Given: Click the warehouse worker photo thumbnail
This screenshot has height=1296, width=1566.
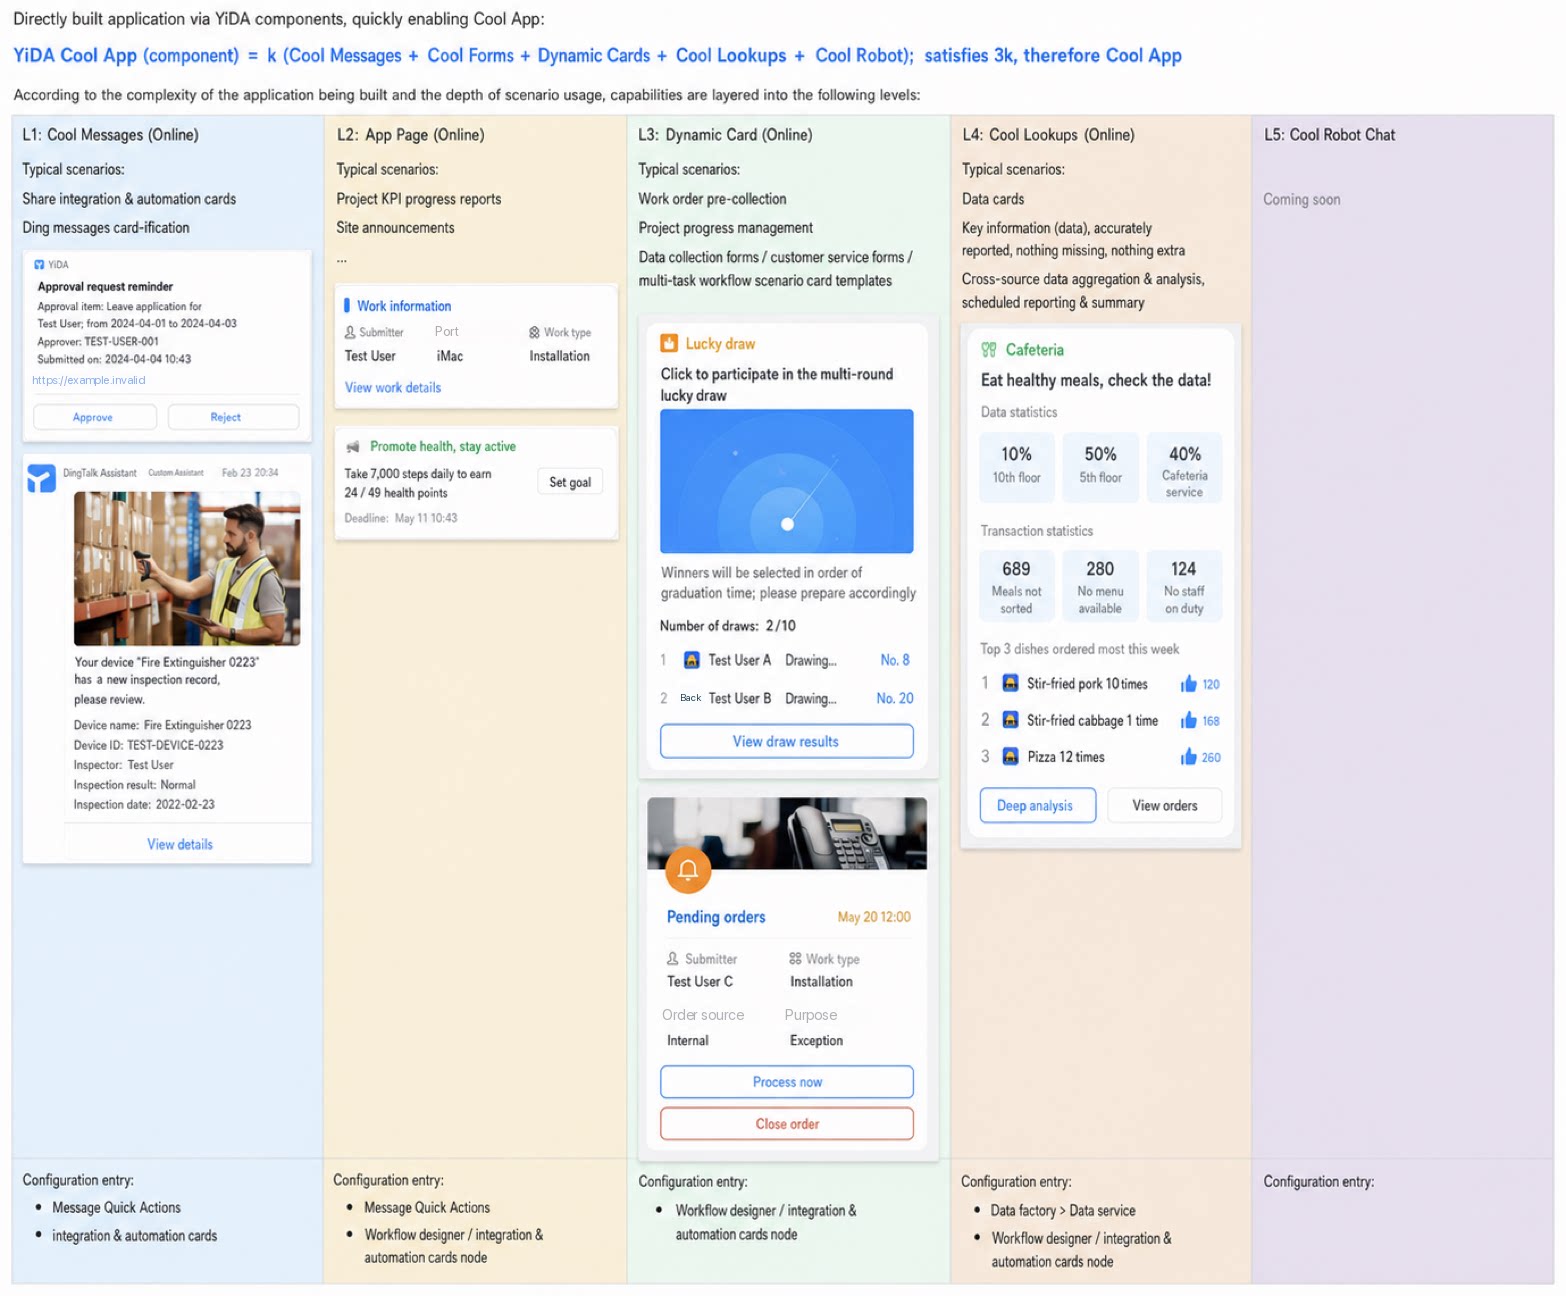Looking at the screenshot, I should coord(187,569).
